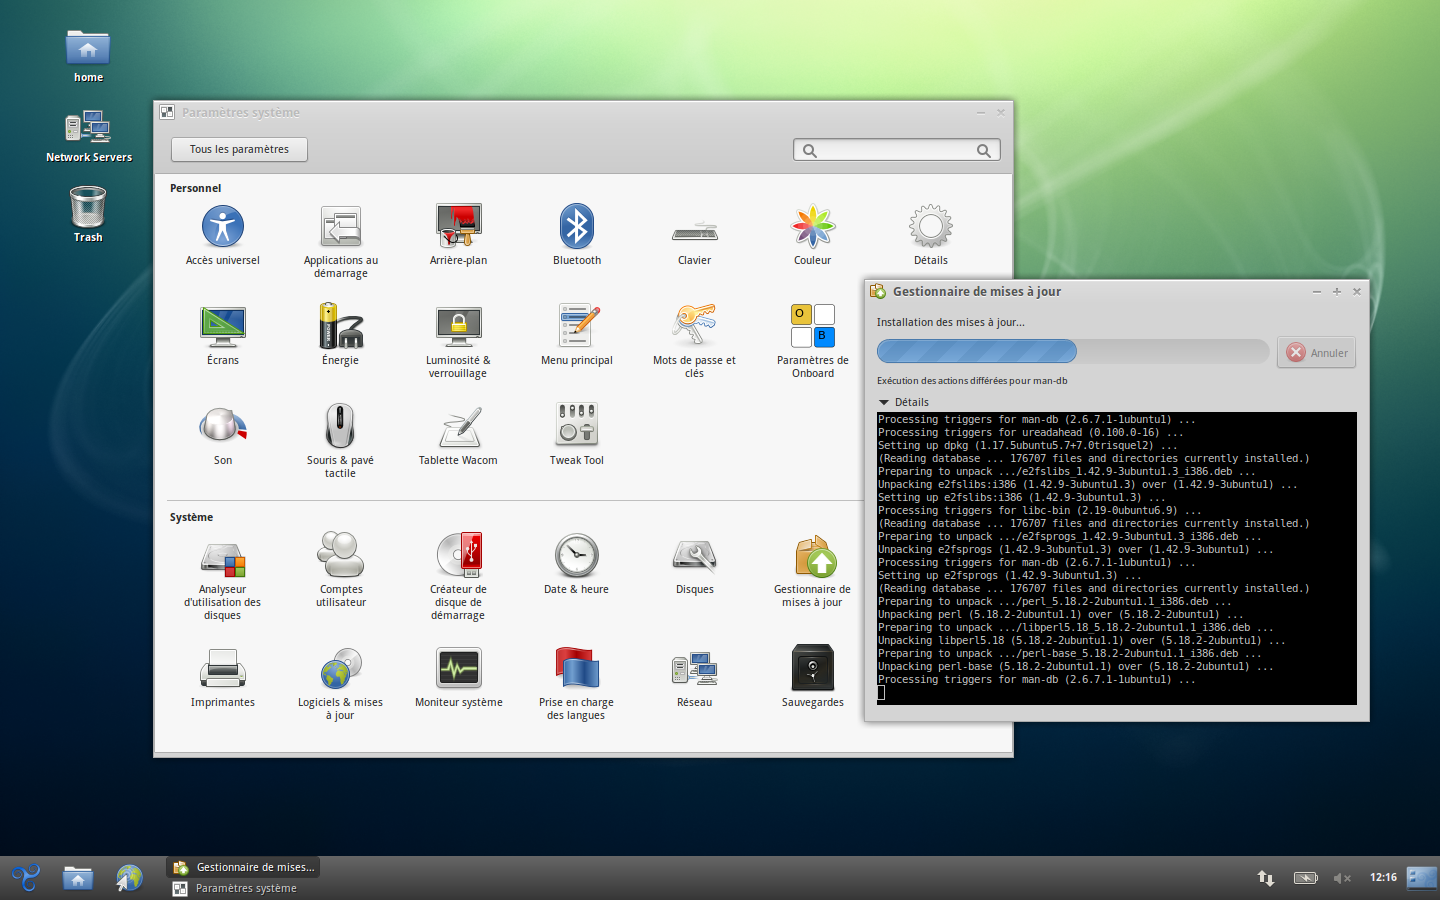
Task: Open Arrière-plan settings
Action: coord(459,236)
